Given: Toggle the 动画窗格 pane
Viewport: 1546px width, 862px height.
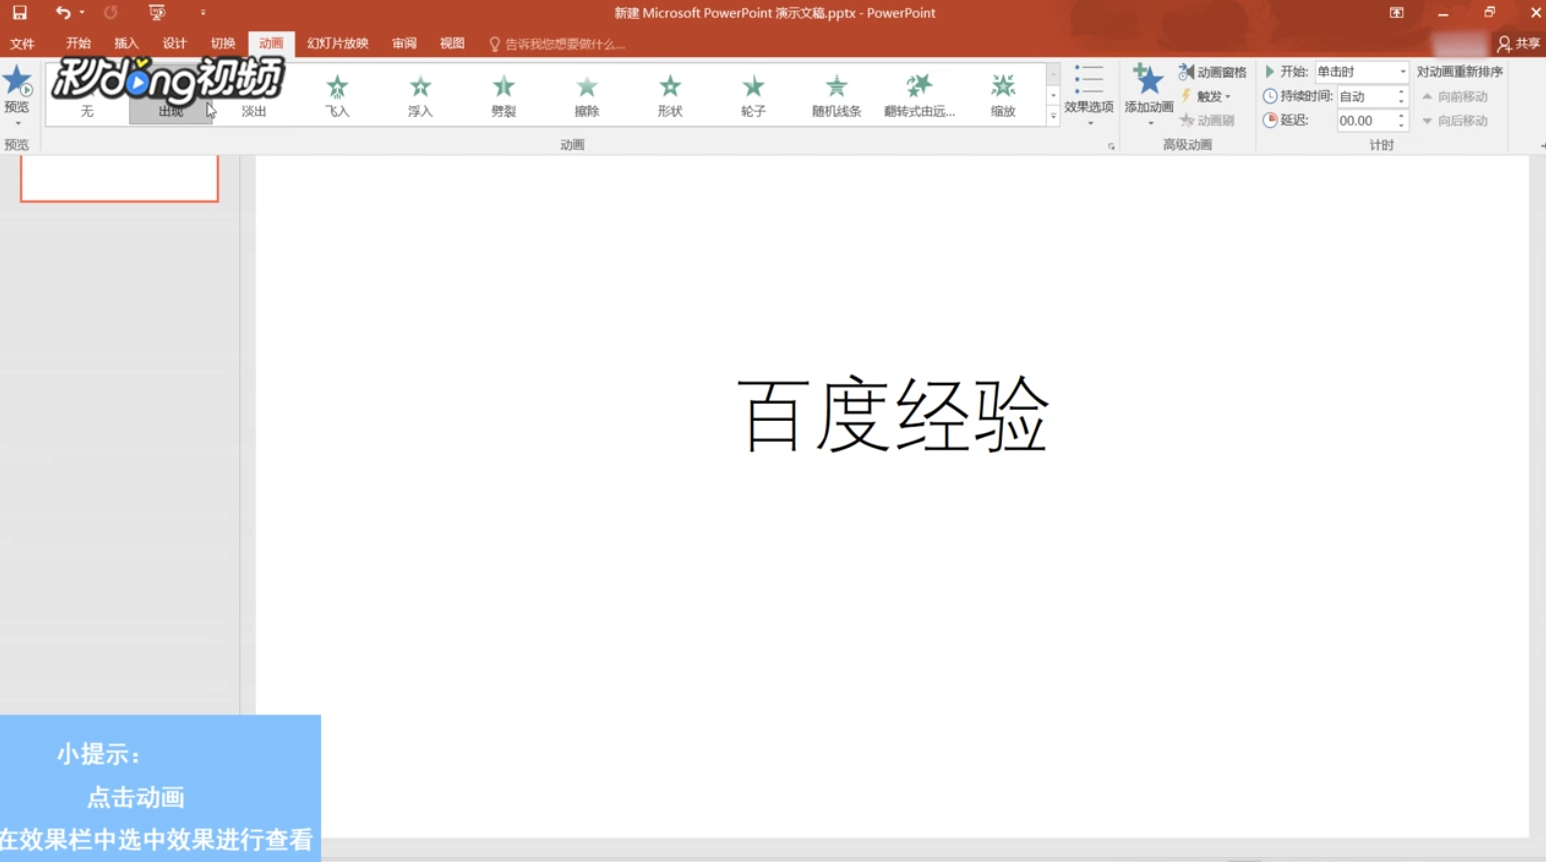Looking at the screenshot, I should pos(1212,72).
